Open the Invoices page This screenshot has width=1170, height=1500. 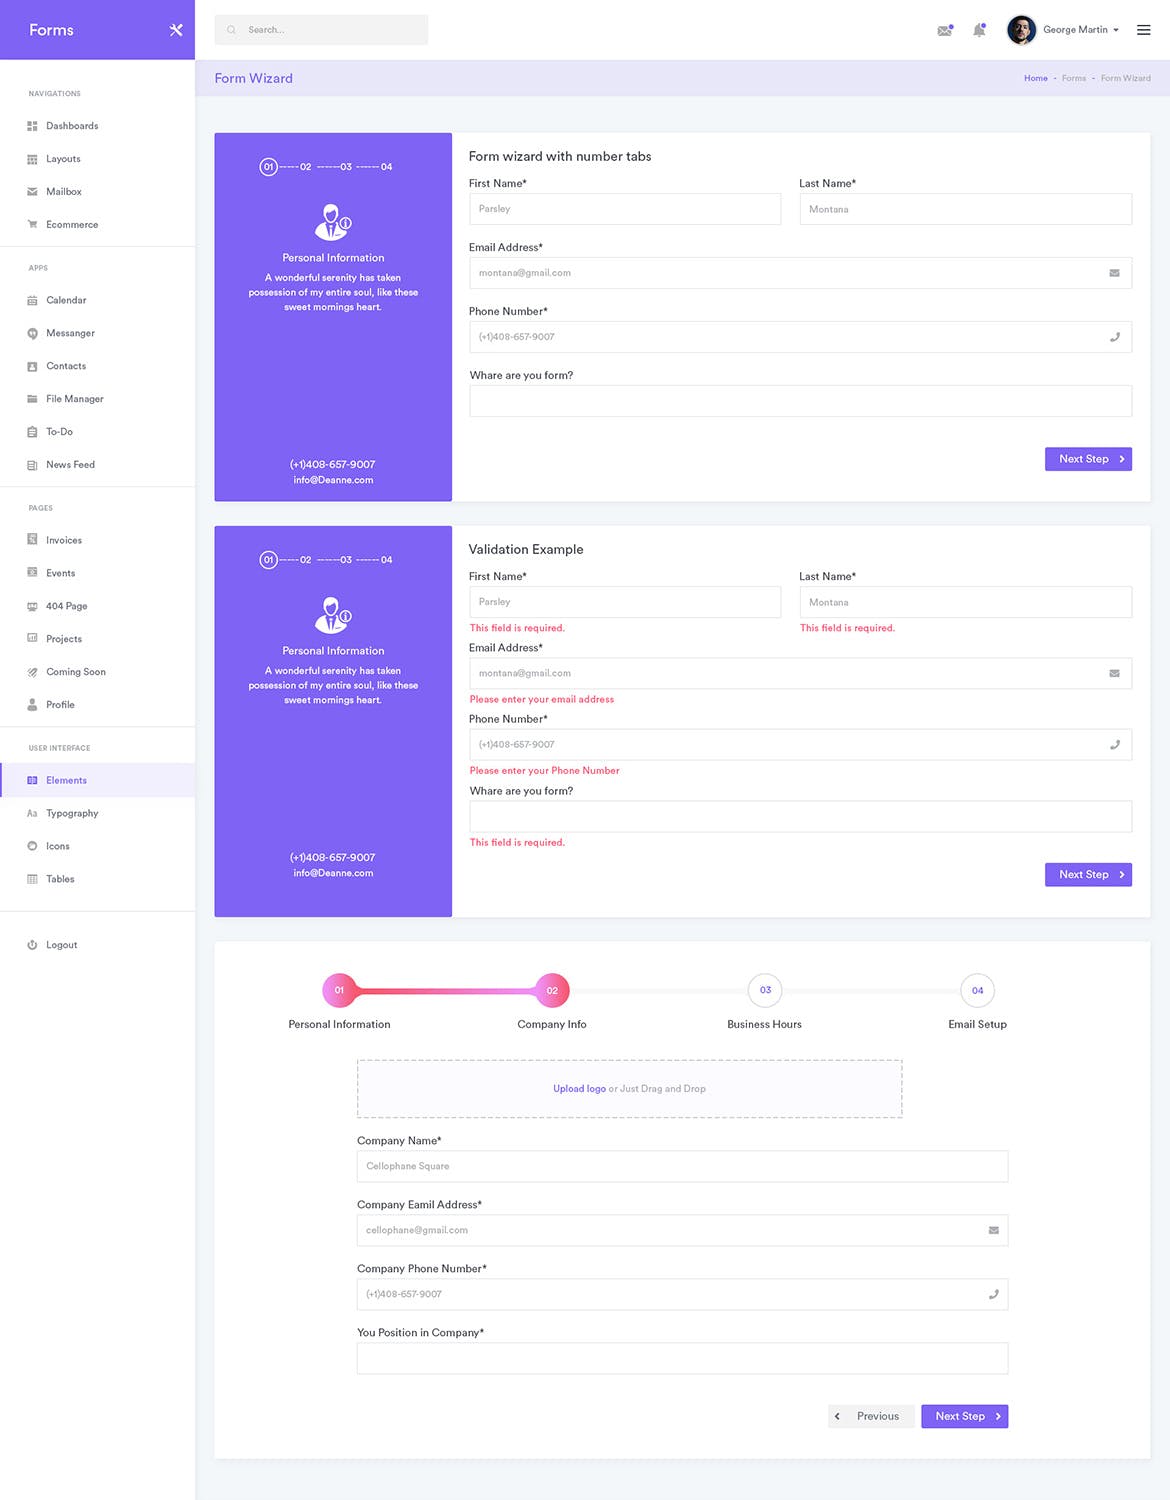point(64,539)
